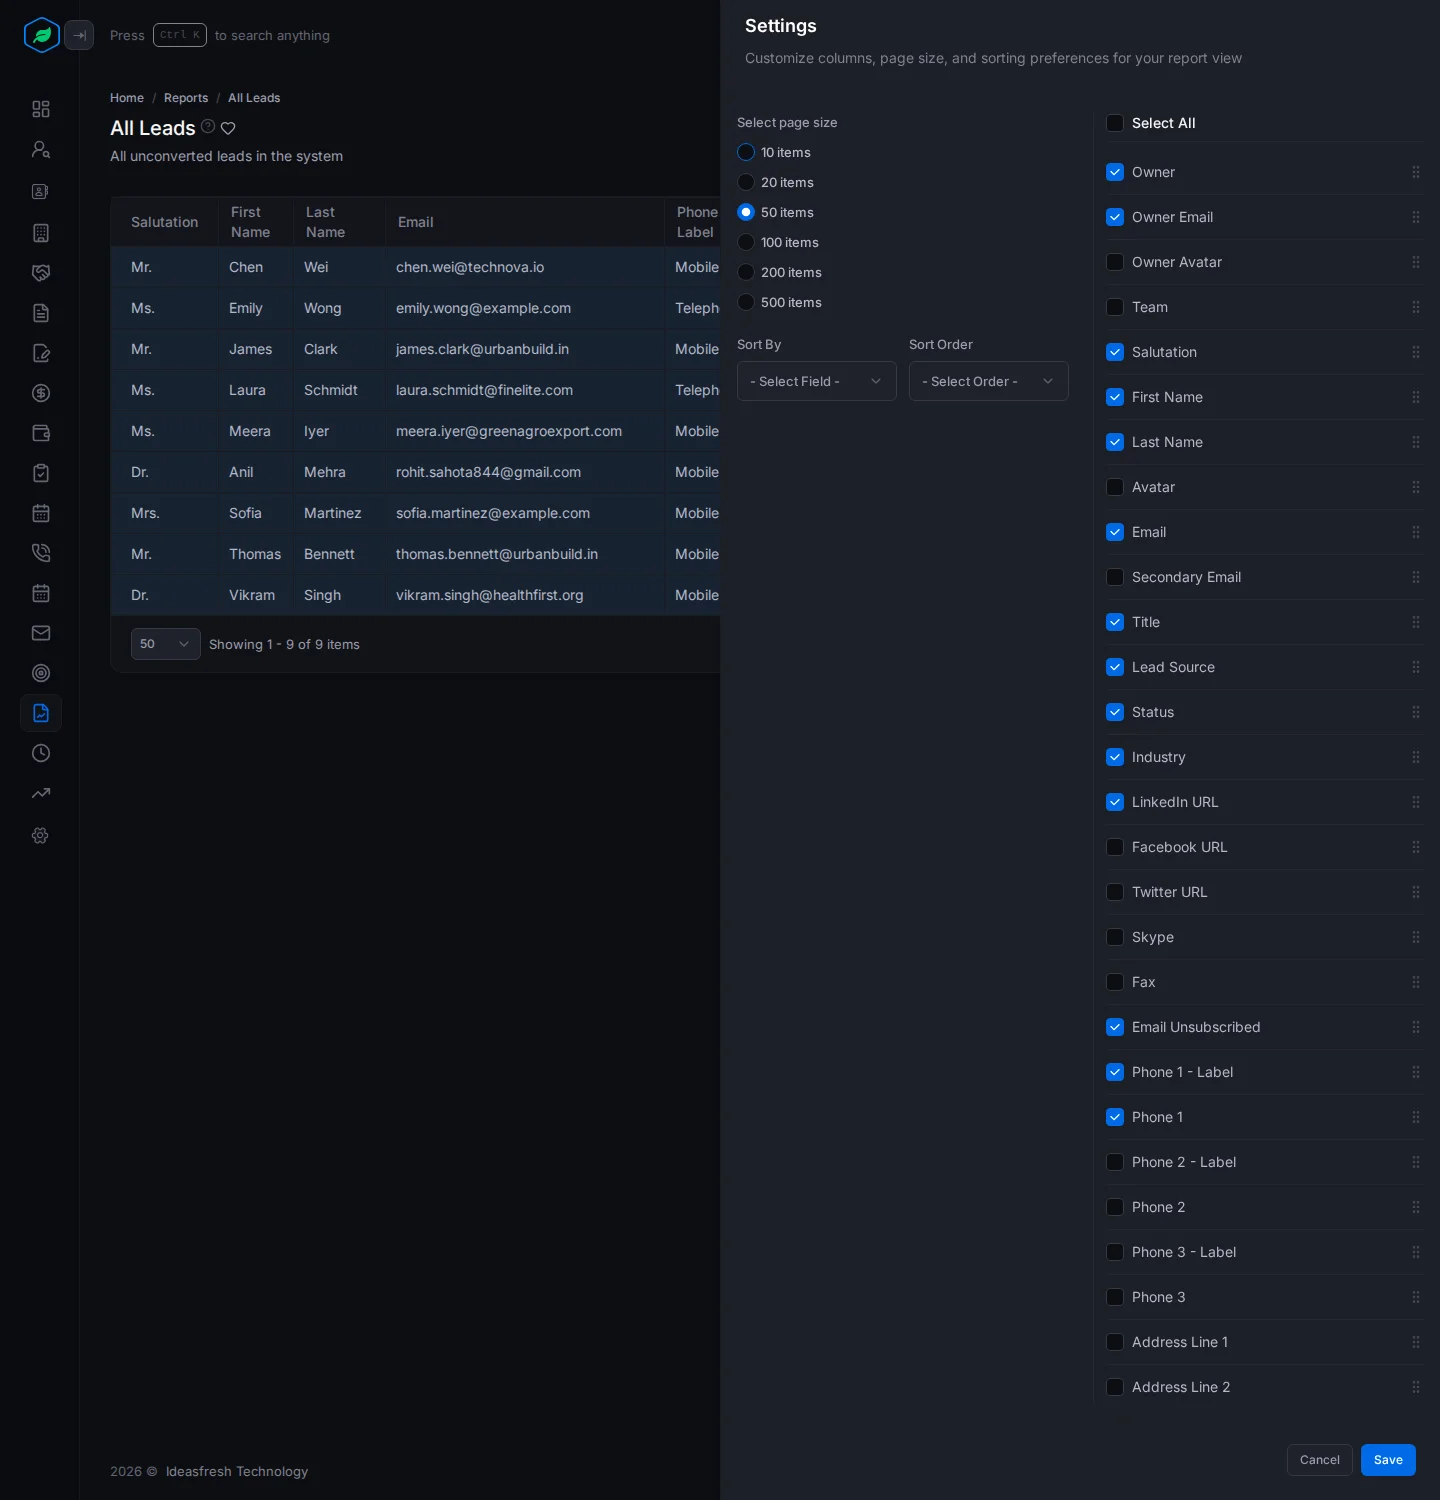Open the target goals sidebar icon
The height and width of the screenshot is (1500, 1440).
tap(41, 673)
